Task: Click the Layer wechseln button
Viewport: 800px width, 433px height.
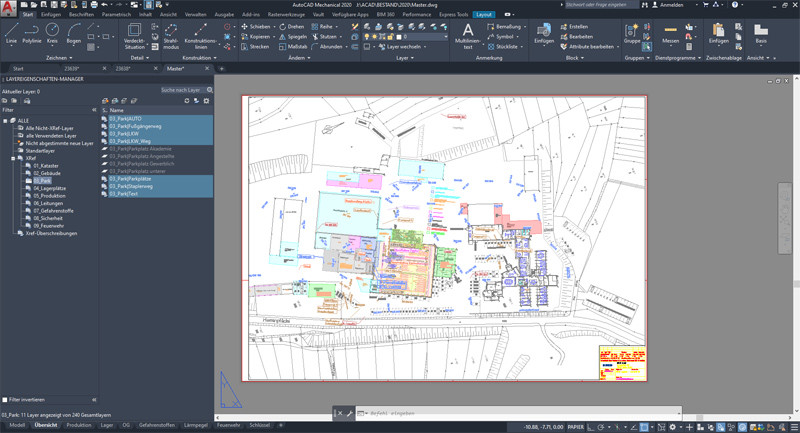Action: coord(402,46)
